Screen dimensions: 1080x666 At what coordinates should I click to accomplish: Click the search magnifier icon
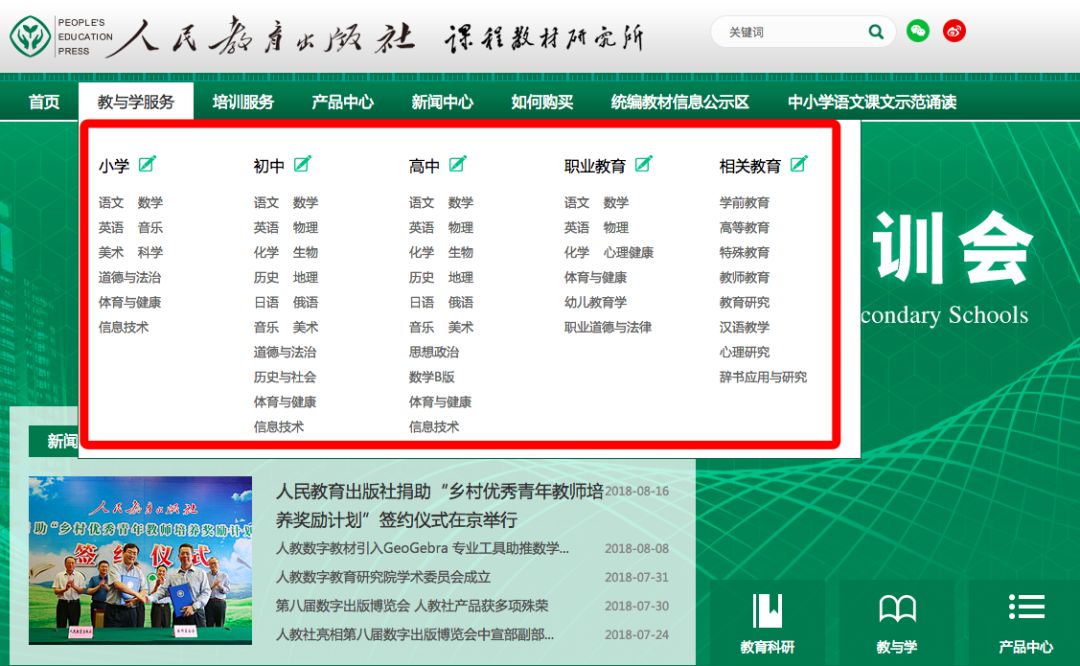click(876, 31)
